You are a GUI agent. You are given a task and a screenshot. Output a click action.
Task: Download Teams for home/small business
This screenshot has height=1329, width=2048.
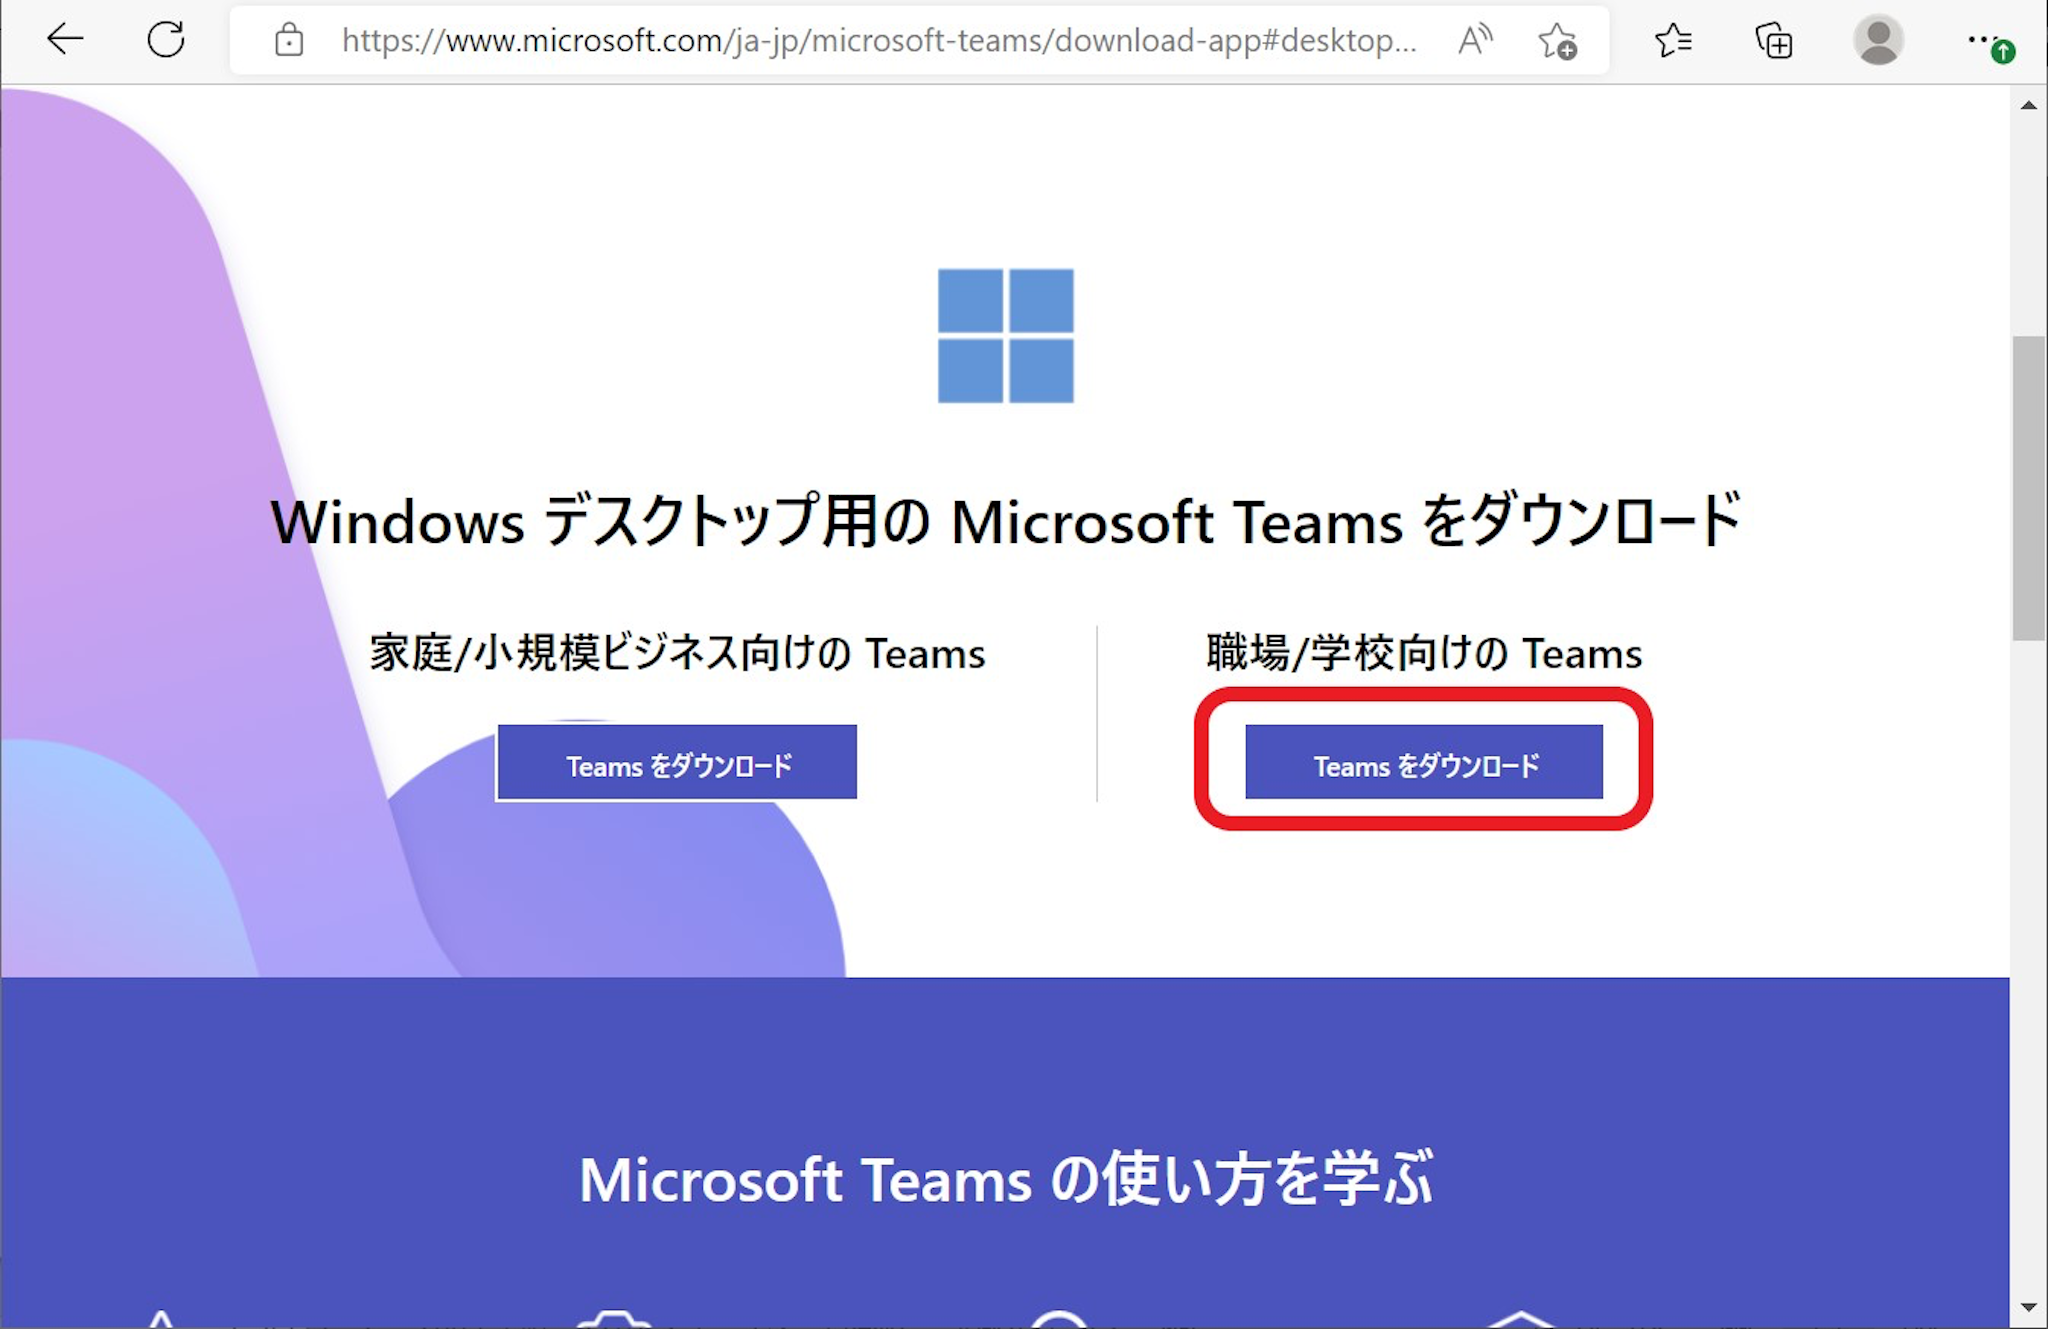pos(677,763)
